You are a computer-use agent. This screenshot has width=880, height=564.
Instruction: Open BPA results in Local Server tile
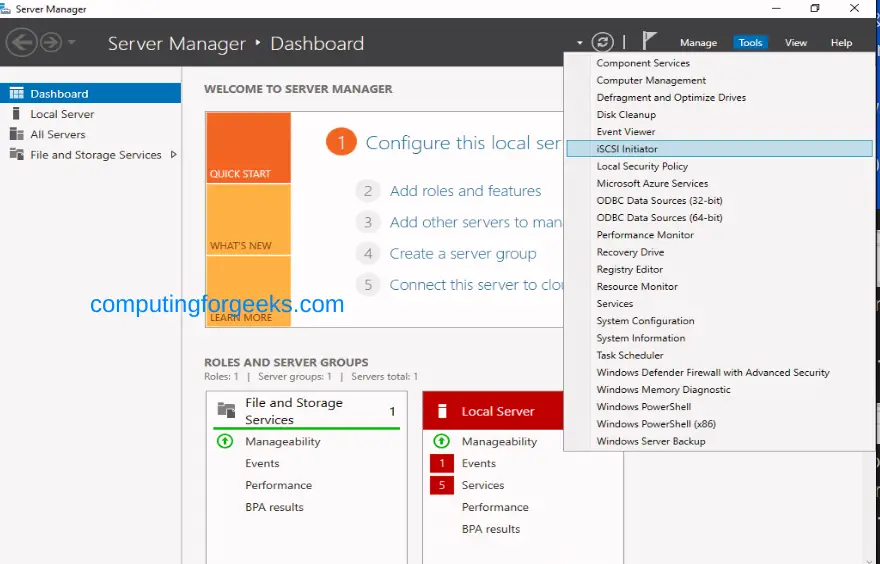coord(491,529)
